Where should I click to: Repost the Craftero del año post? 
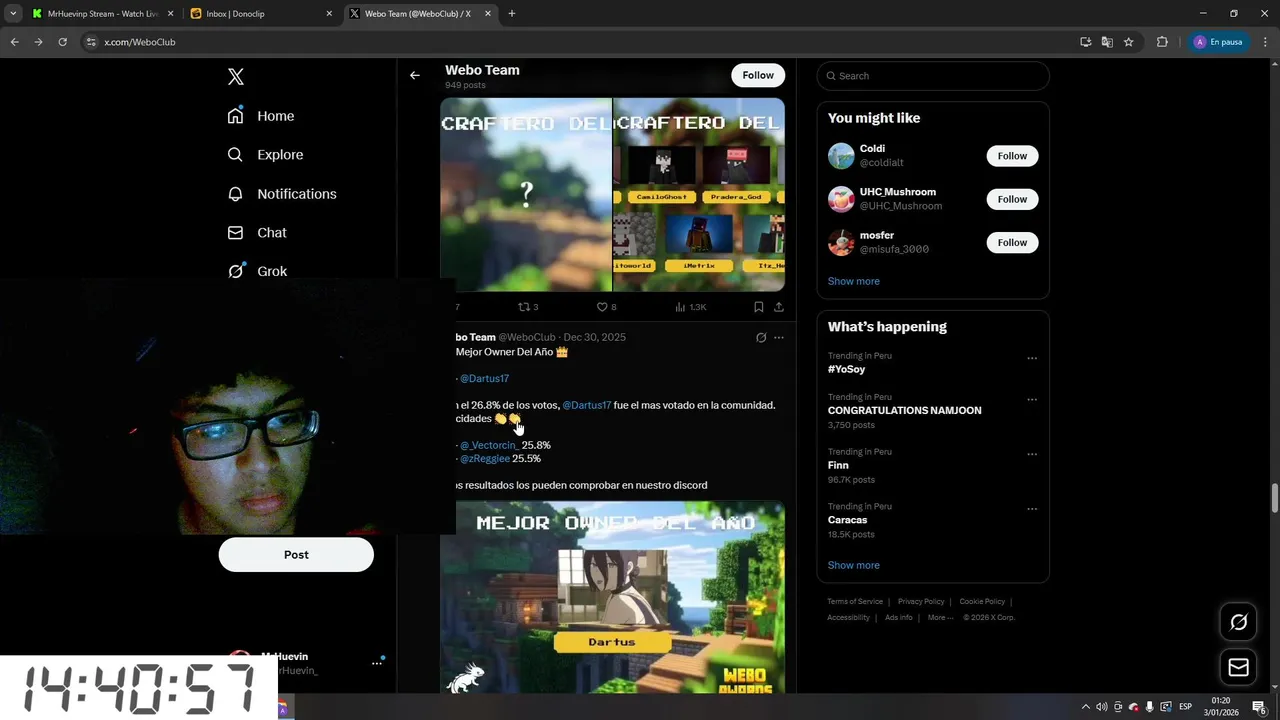point(528,307)
